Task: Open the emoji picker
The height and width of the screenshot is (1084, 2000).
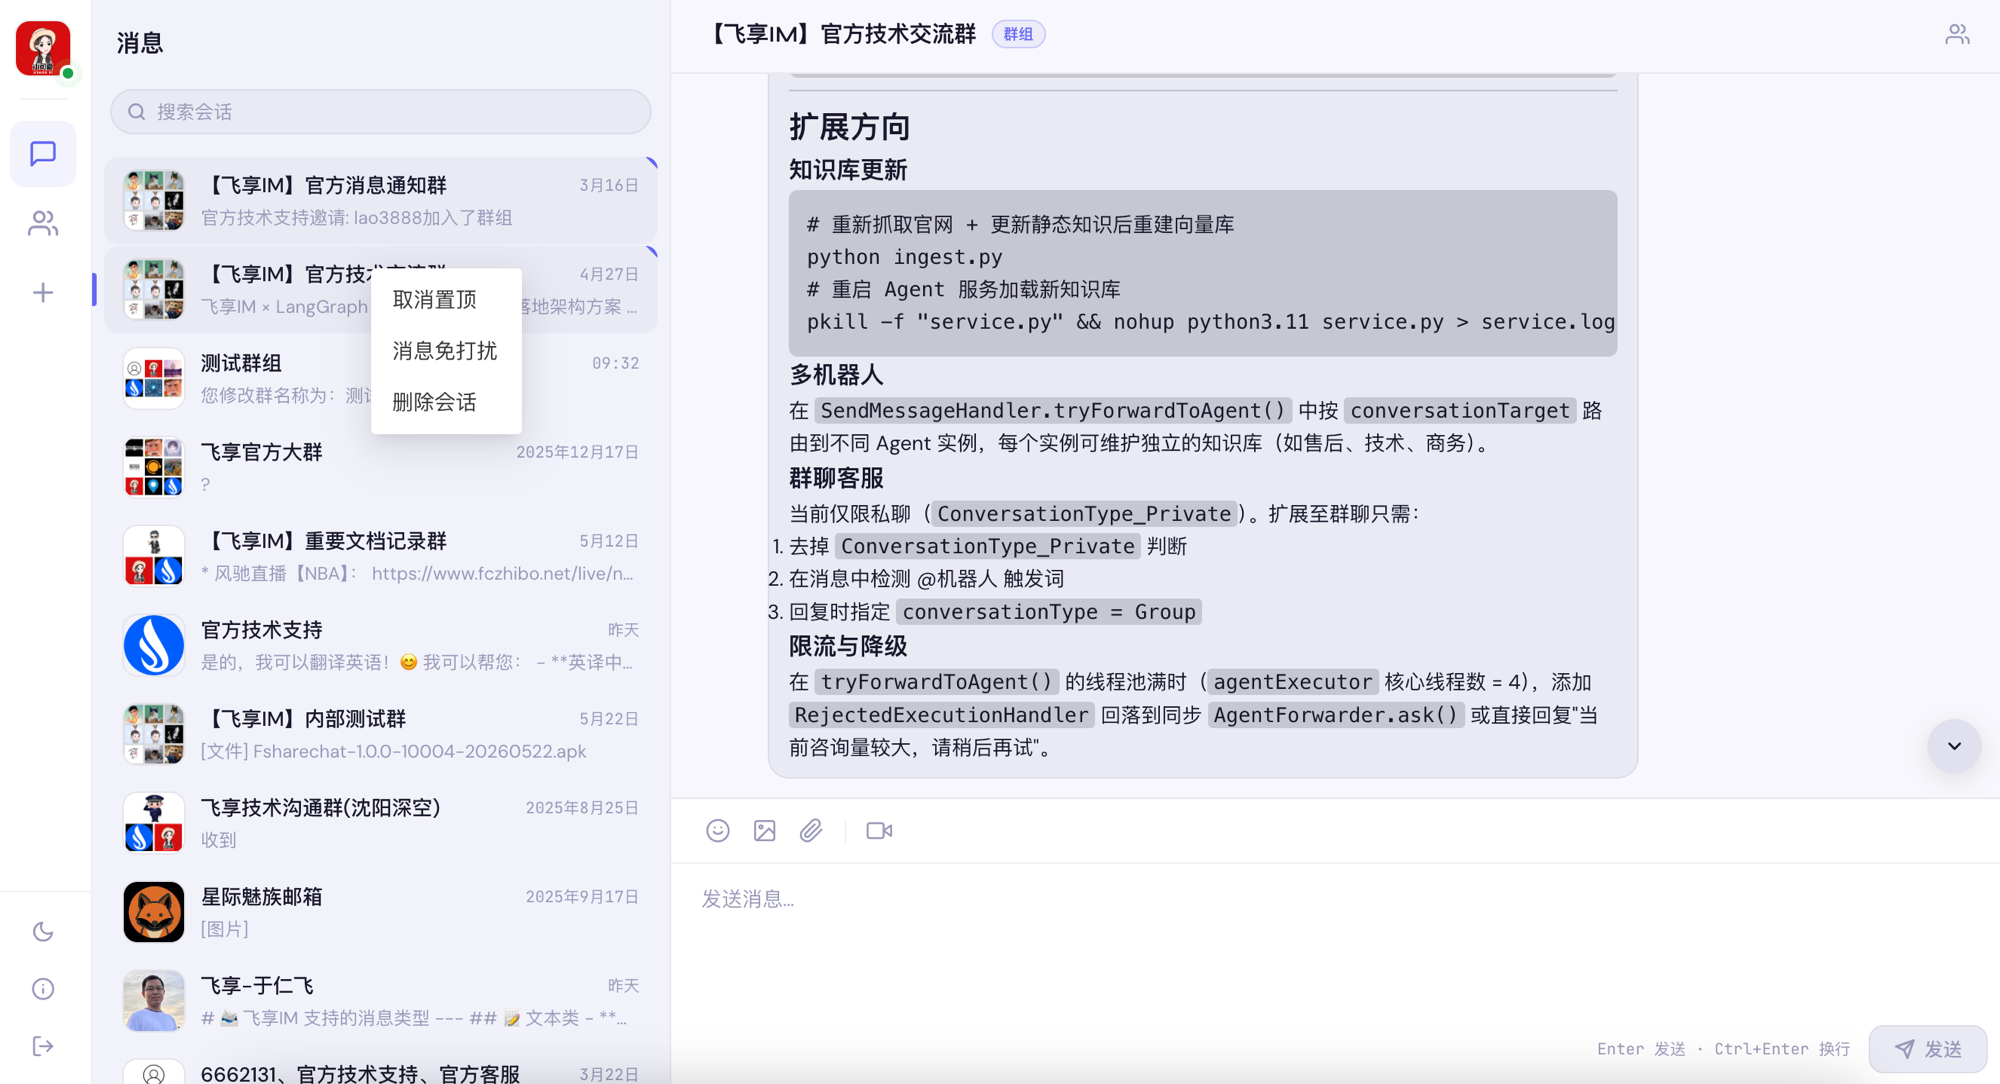Action: click(x=718, y=831)
